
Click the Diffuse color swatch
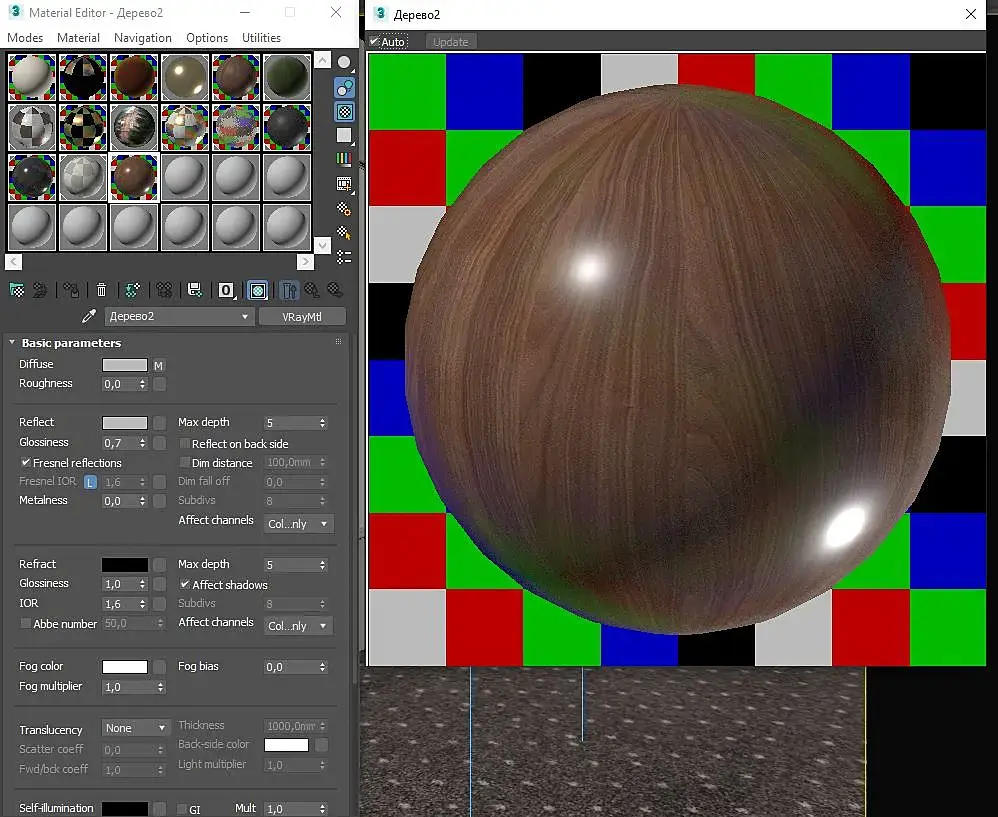pyautogui.click(x=125, y=365)
